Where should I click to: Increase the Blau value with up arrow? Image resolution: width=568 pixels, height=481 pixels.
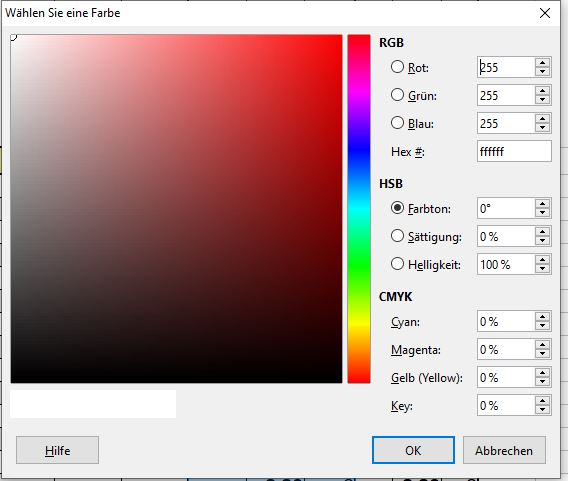[542, 119]
